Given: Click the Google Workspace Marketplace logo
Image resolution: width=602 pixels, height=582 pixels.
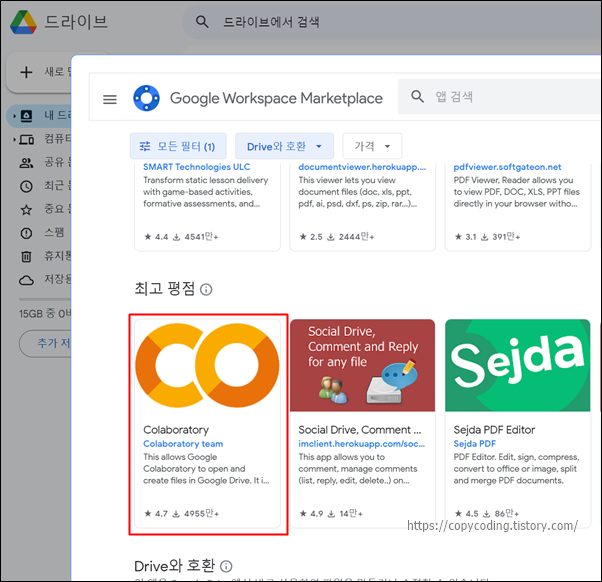Looking at the screenshot, I should pos(146,98).
